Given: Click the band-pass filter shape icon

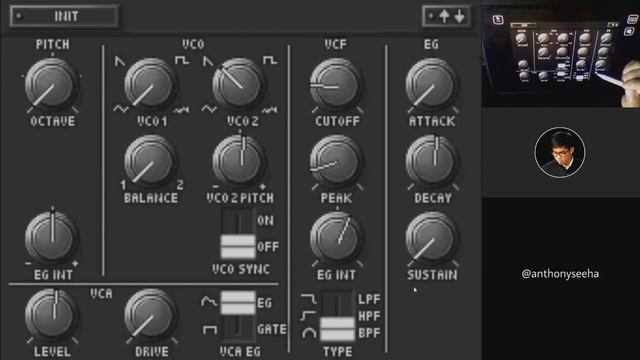Looking at the screenshot, I should tap(309, 333).
